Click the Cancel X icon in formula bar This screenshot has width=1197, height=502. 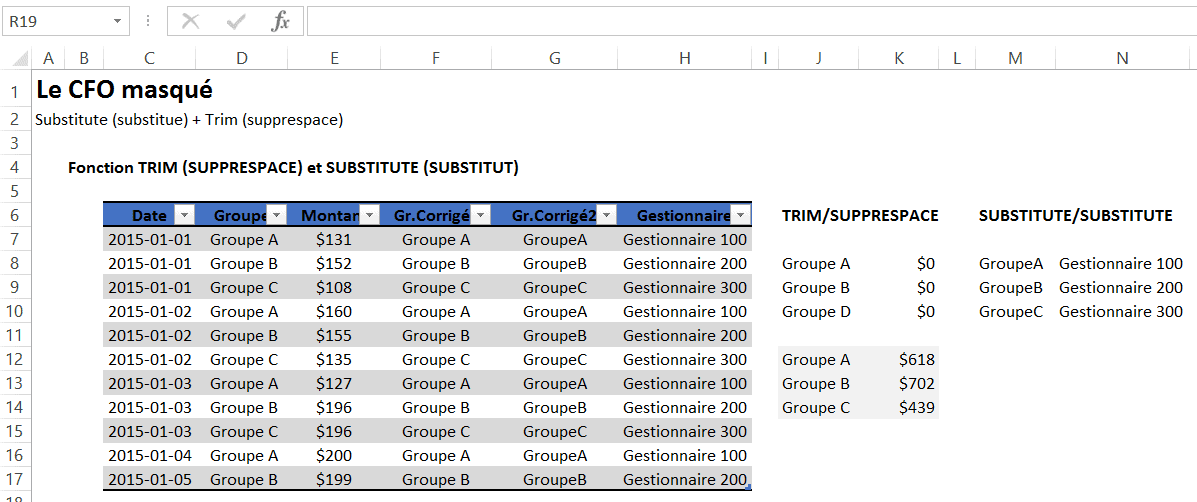(190, 21)
